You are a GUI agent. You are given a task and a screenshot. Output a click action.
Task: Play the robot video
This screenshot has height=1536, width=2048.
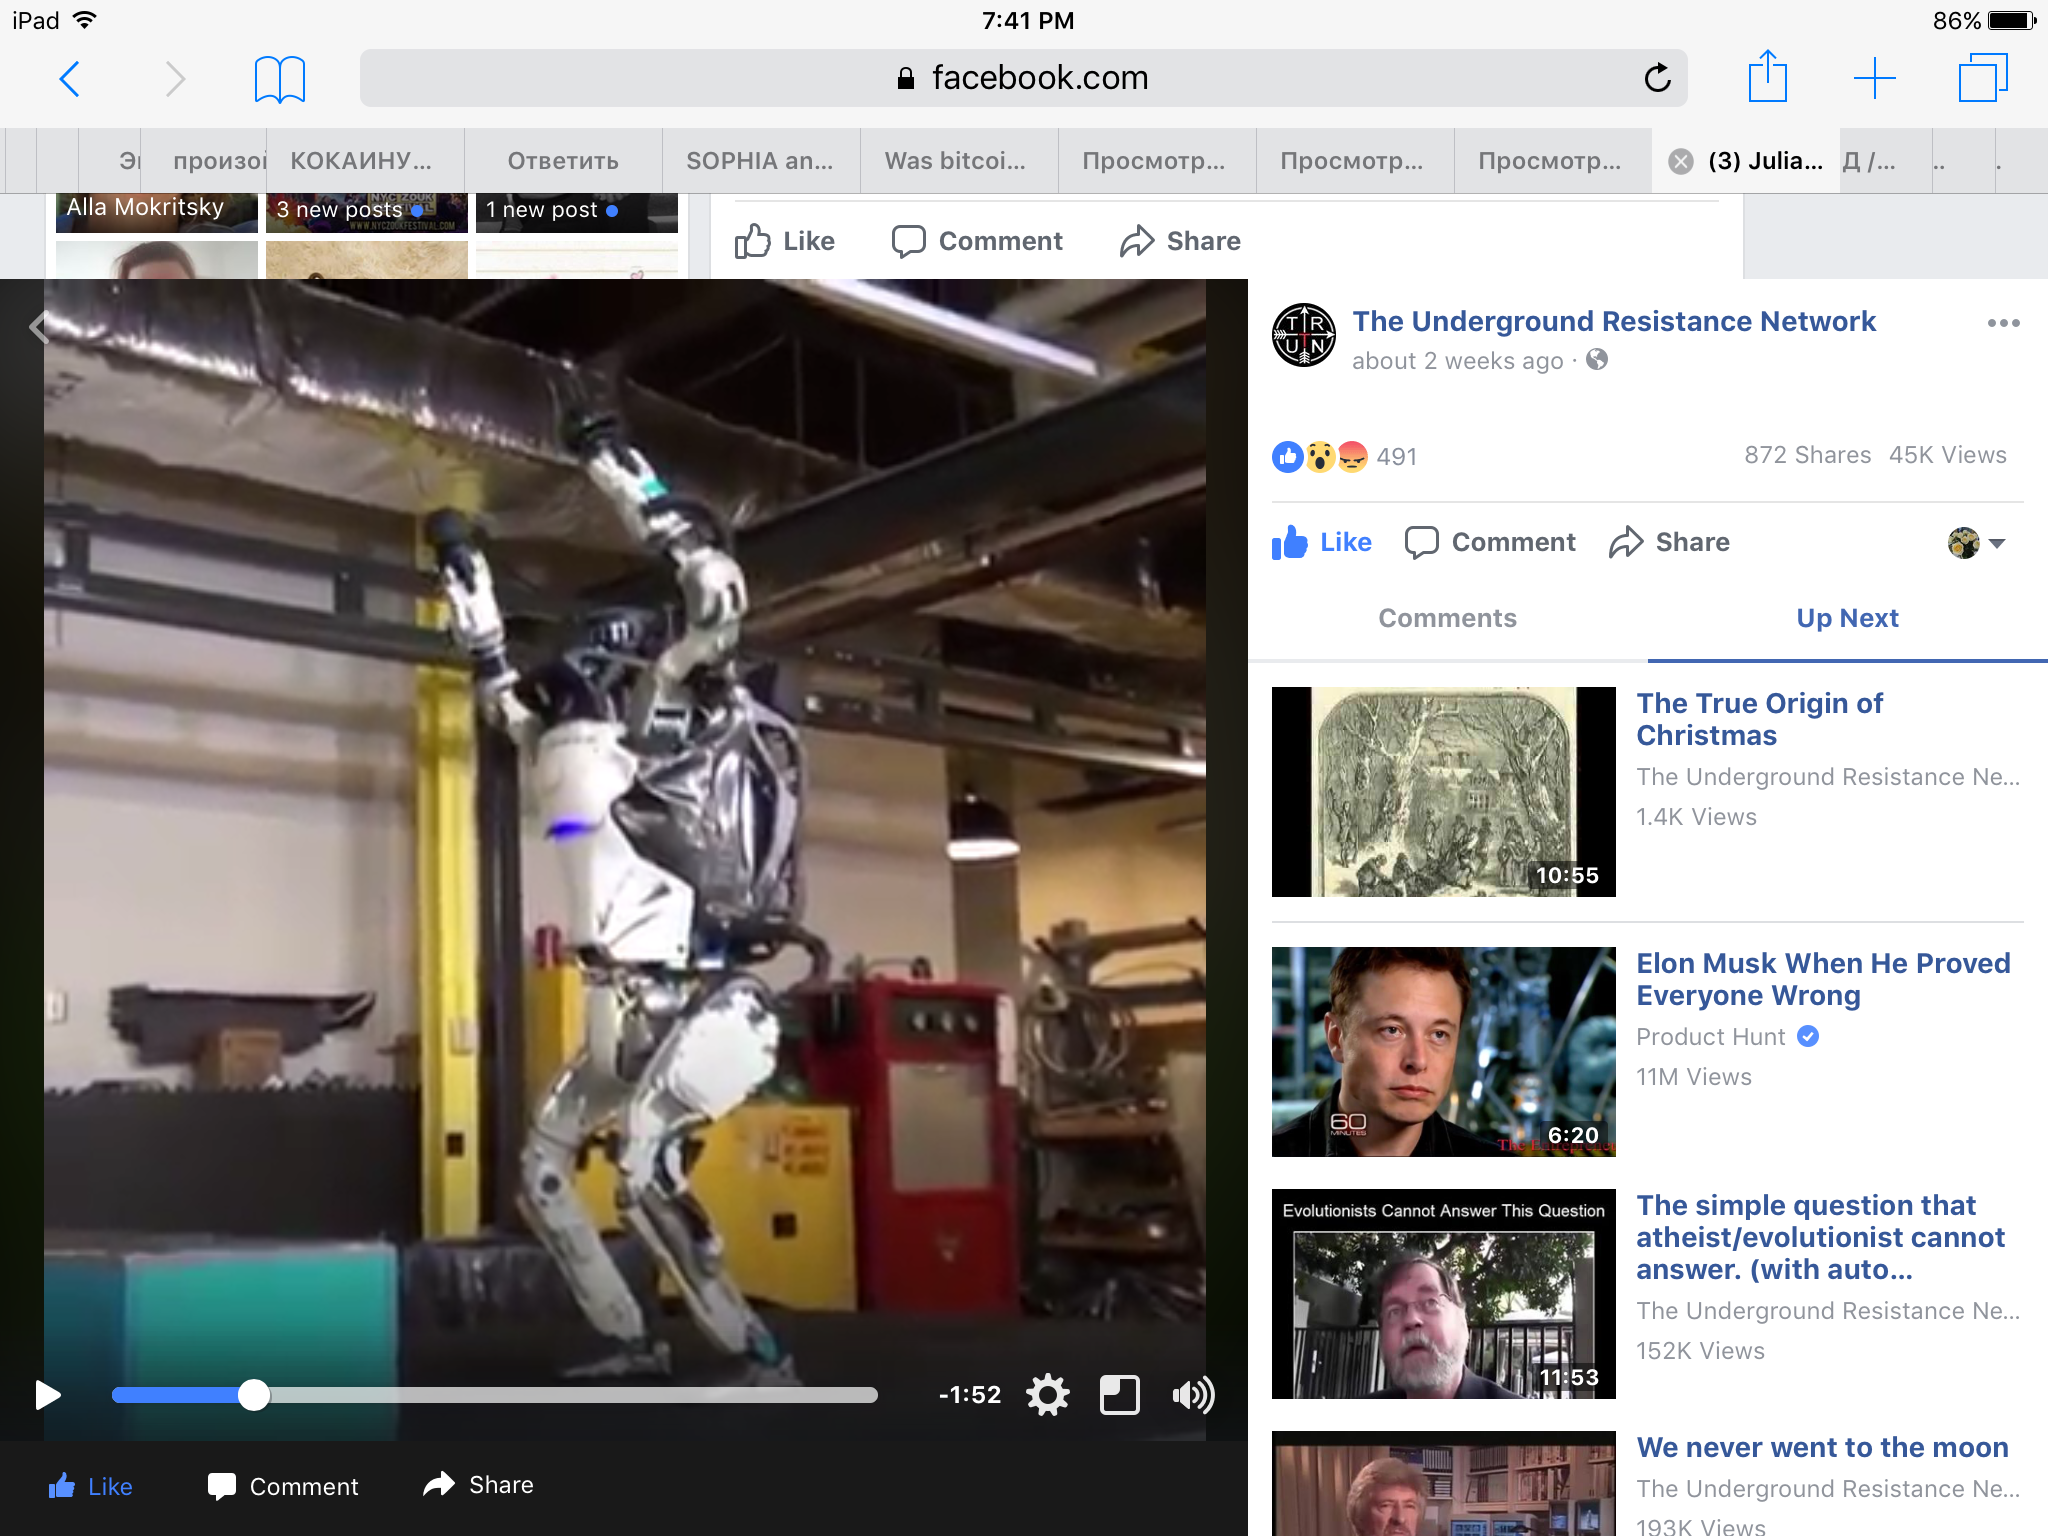[47, 1394]
